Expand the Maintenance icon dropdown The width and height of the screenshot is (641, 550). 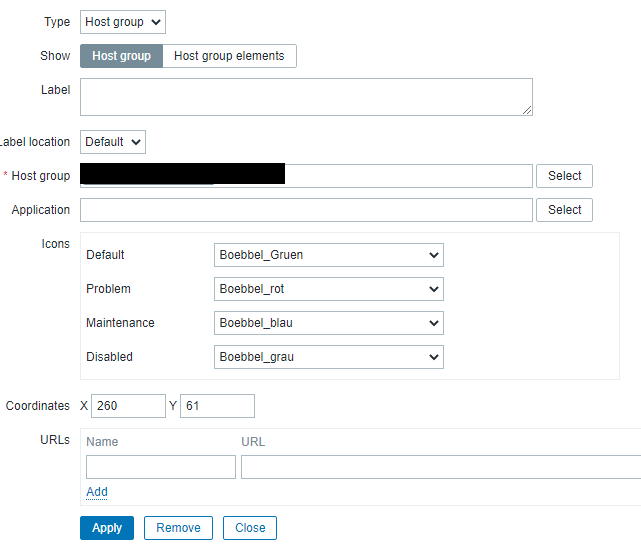click(x=329, y=323)
